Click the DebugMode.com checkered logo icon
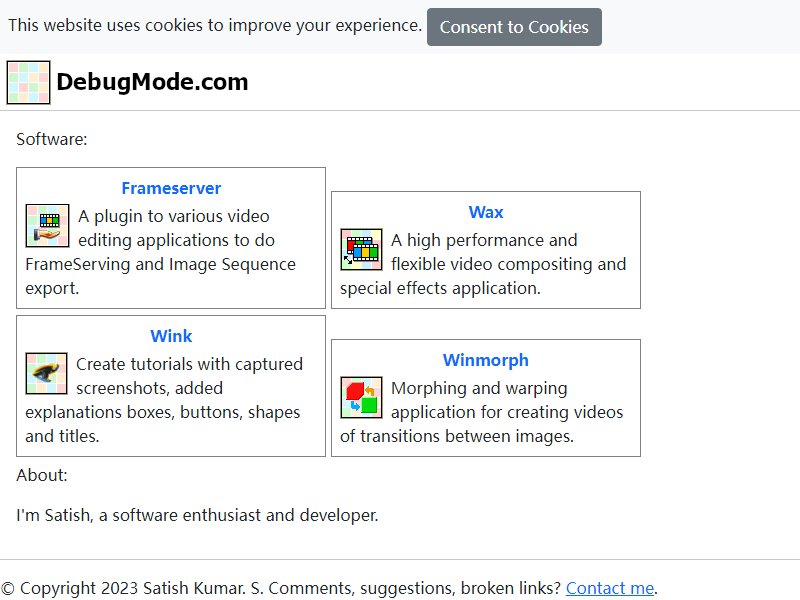800x600 pixels. 29,82
